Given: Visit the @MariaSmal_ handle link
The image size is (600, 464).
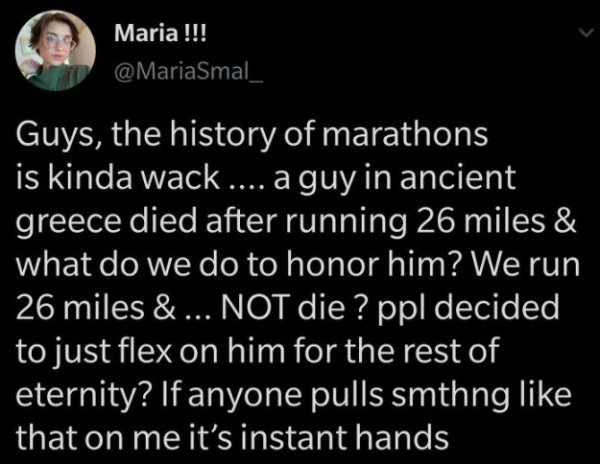Looking at the screenshot, I should [189, 72].
